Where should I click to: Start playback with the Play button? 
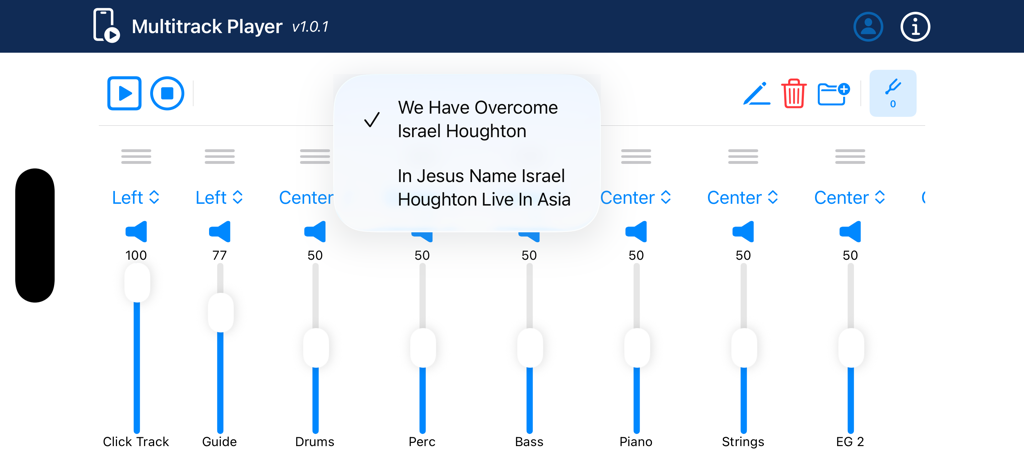[x=124, y=93]
